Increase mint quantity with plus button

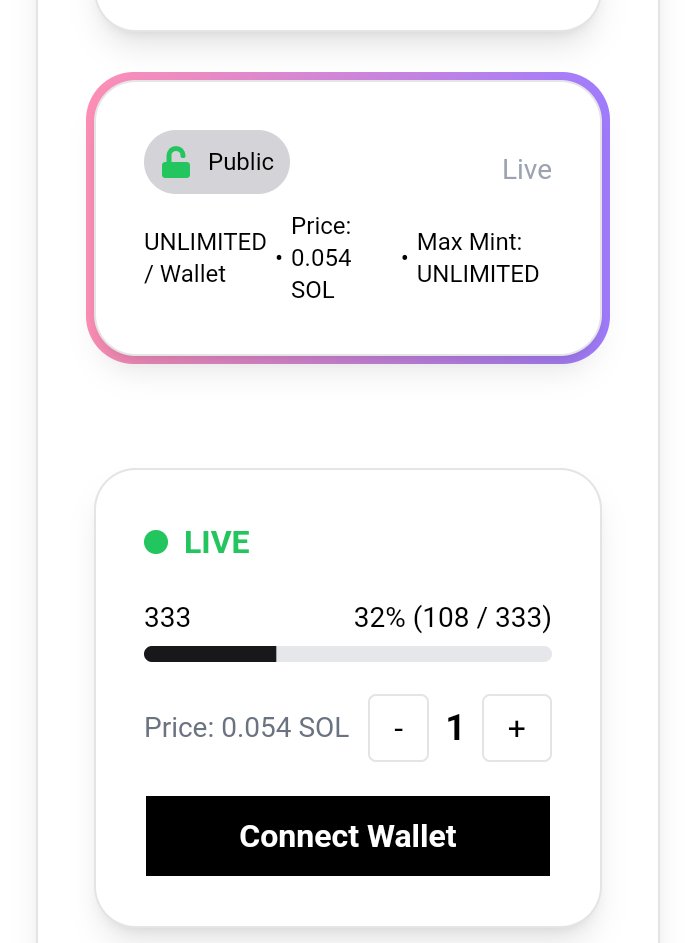[517, 728]
